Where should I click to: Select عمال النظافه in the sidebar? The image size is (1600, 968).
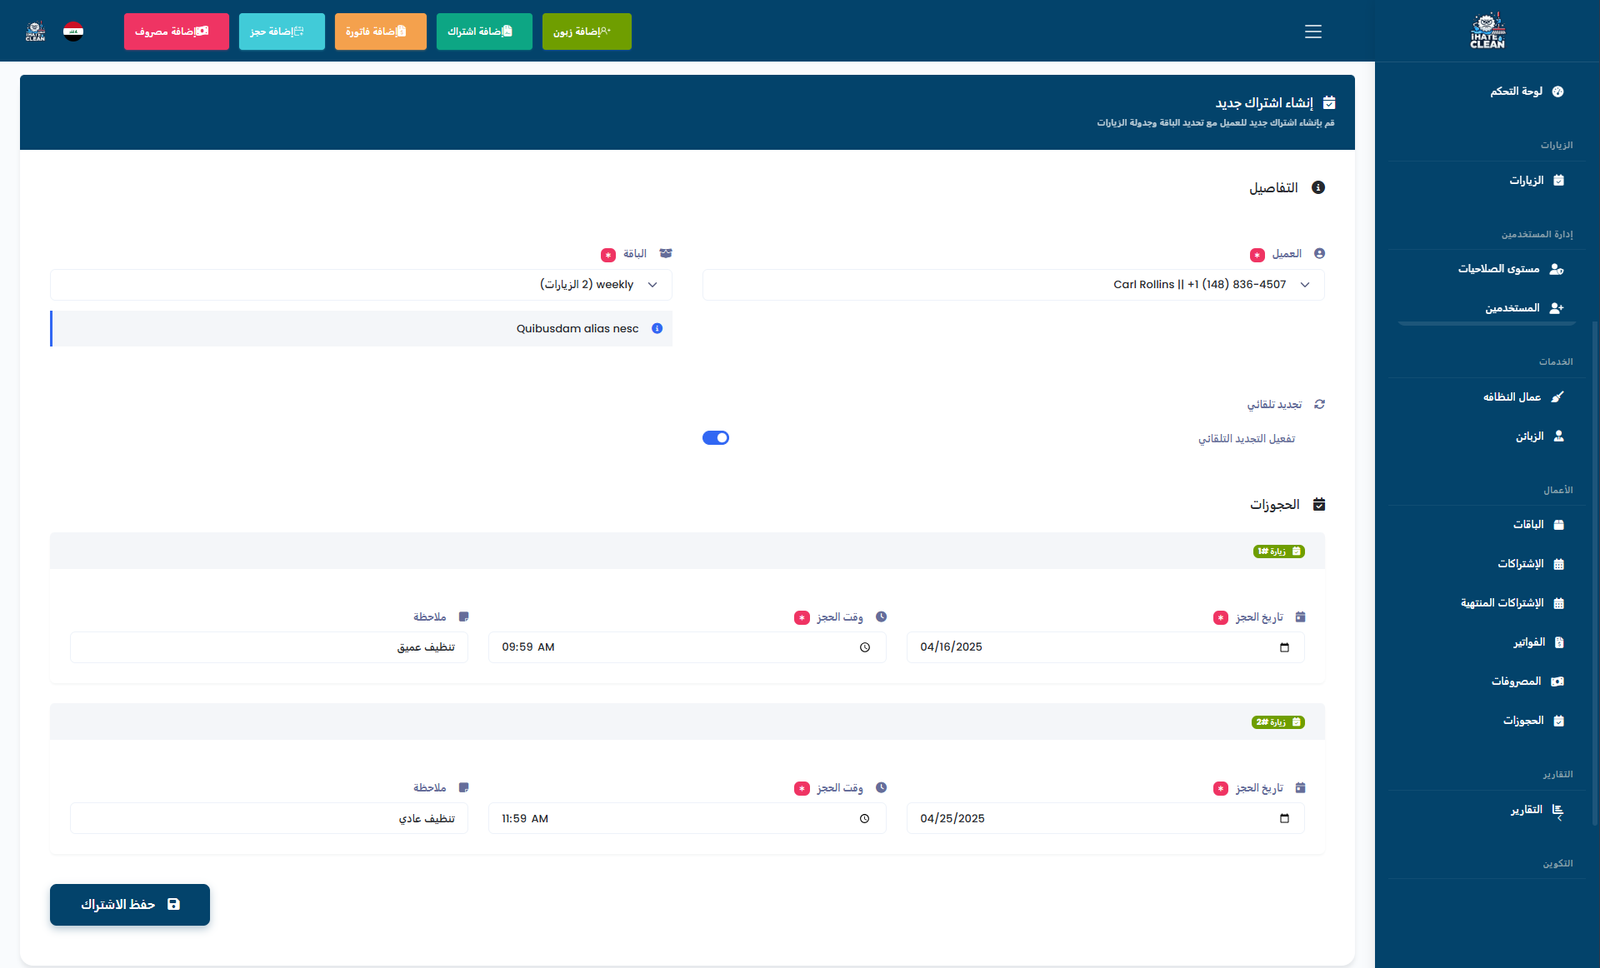[x=1512, y=397]
